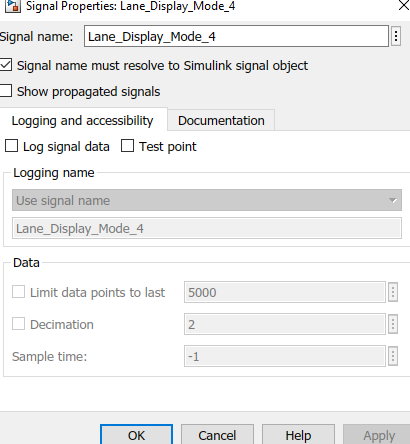
Task: Click the Cancel button
Action: (x=217, y=435)
